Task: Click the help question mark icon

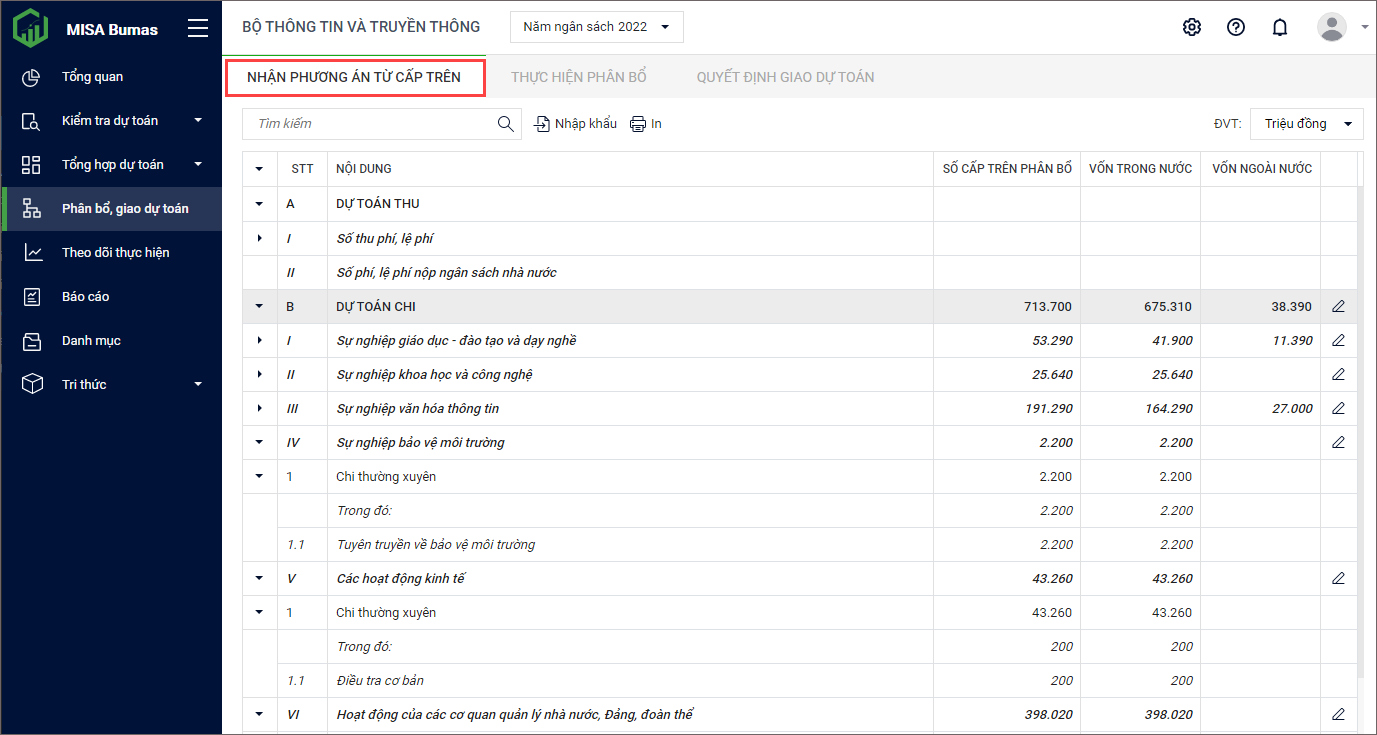Action: click(1235, 27)
